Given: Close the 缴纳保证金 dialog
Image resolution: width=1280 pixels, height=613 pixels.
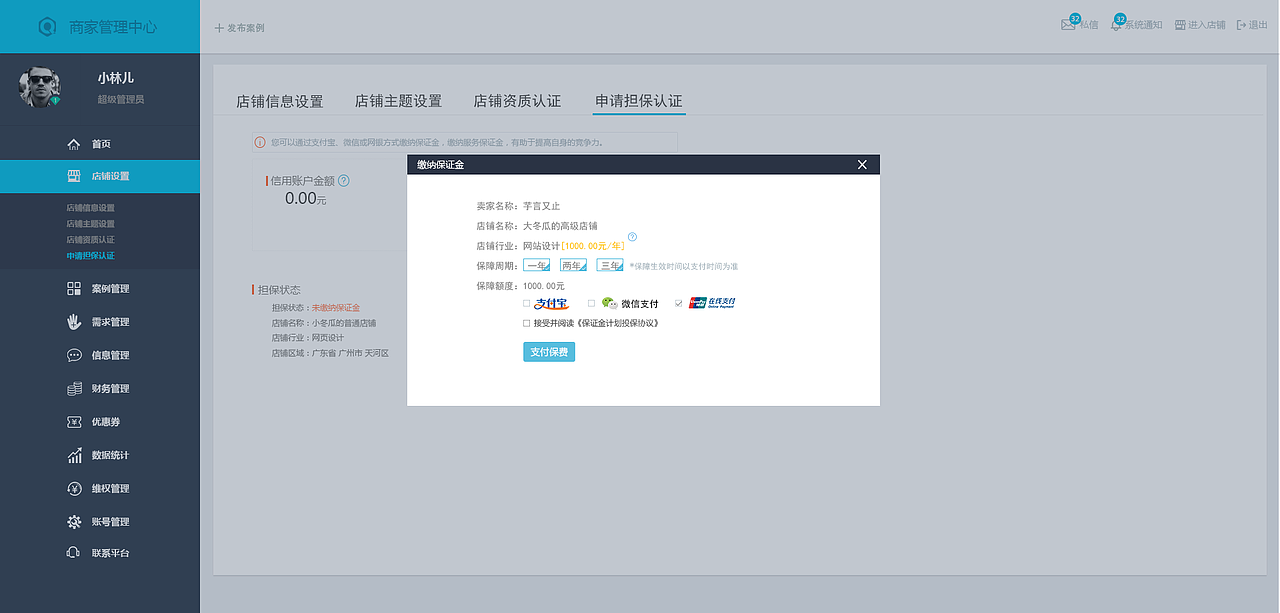Looking at the screenshot, I should point(862,165).
